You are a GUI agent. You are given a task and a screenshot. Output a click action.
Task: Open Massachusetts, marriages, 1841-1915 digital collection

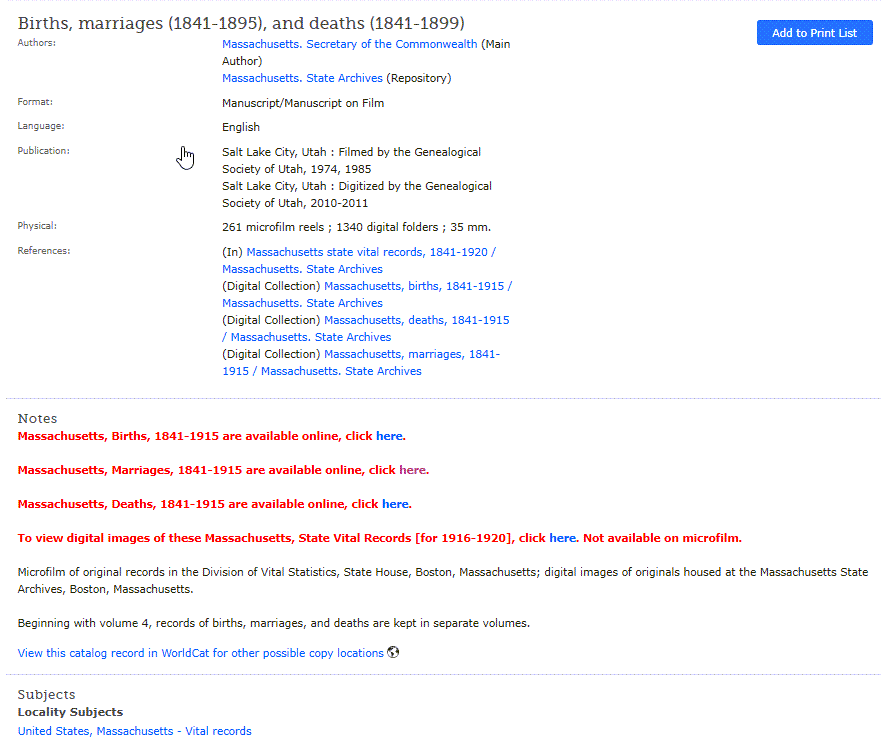coord(411,354)
